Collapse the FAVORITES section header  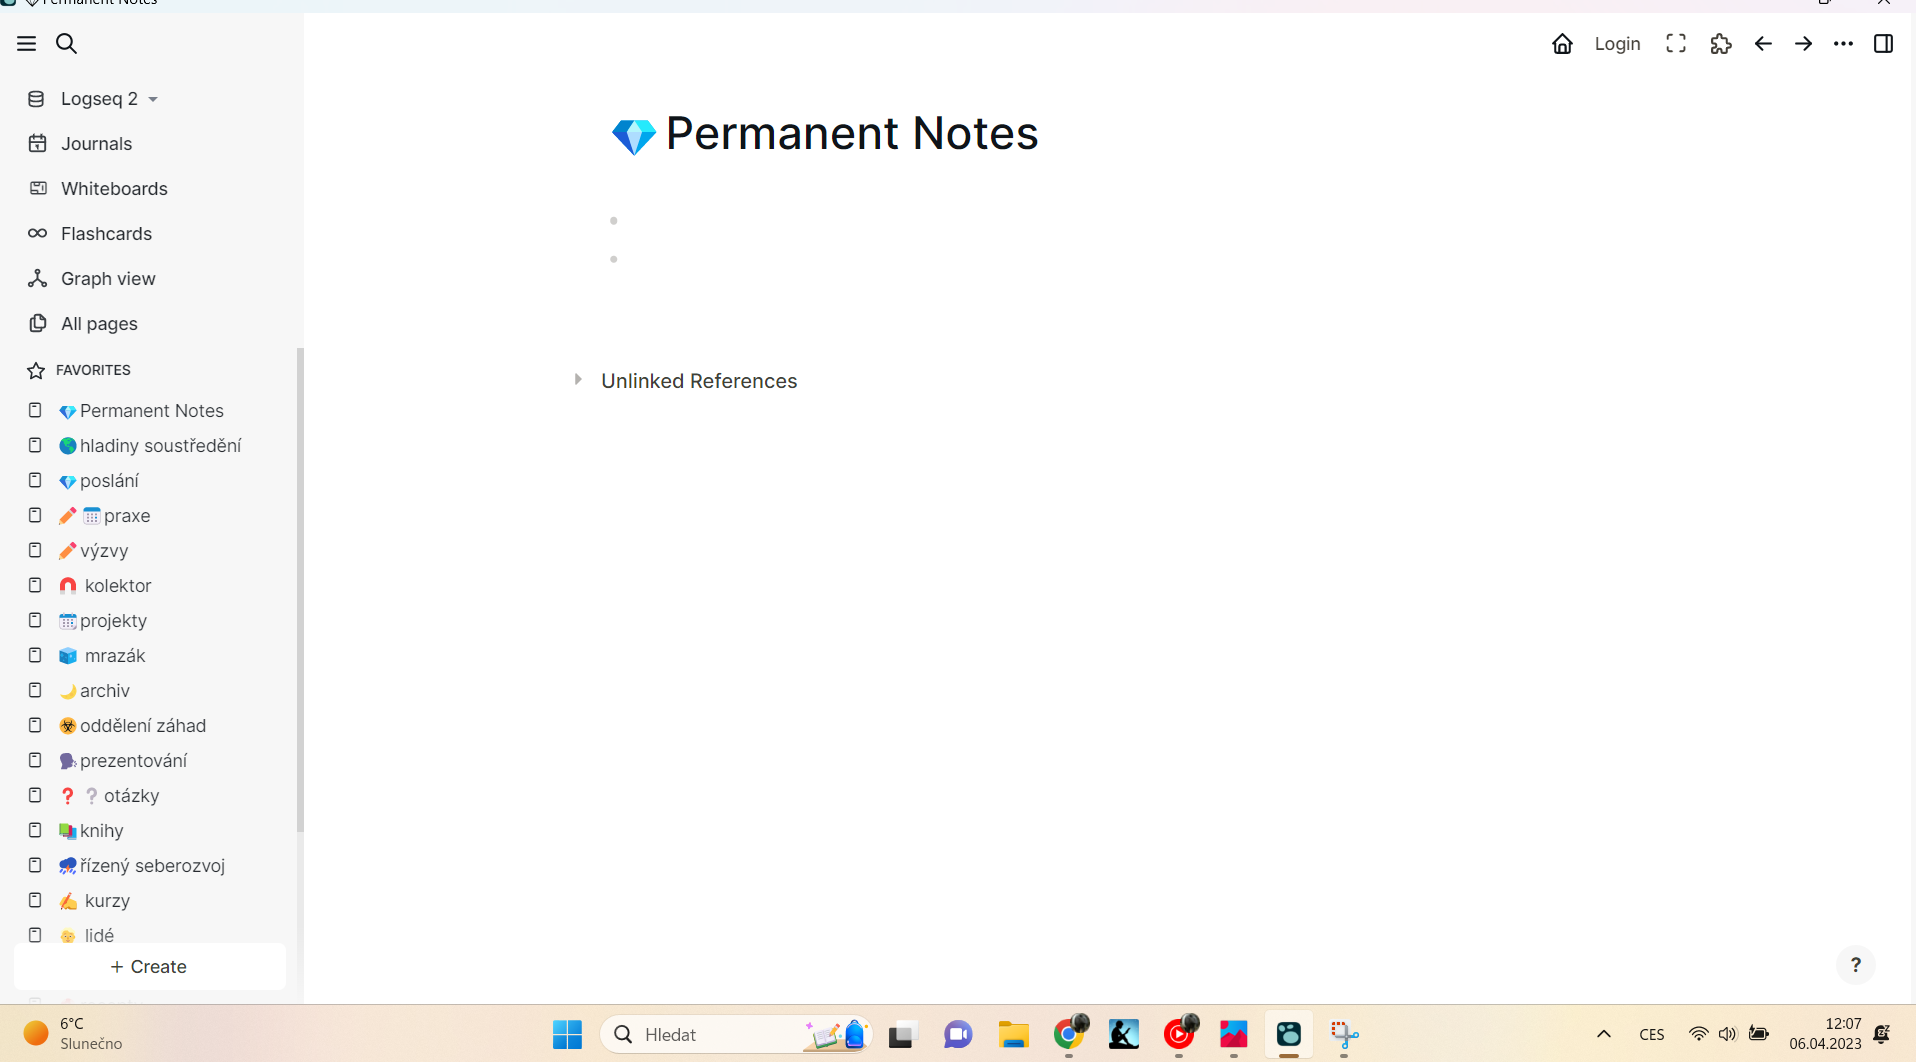pyautogui.click(x=93, y=370)
